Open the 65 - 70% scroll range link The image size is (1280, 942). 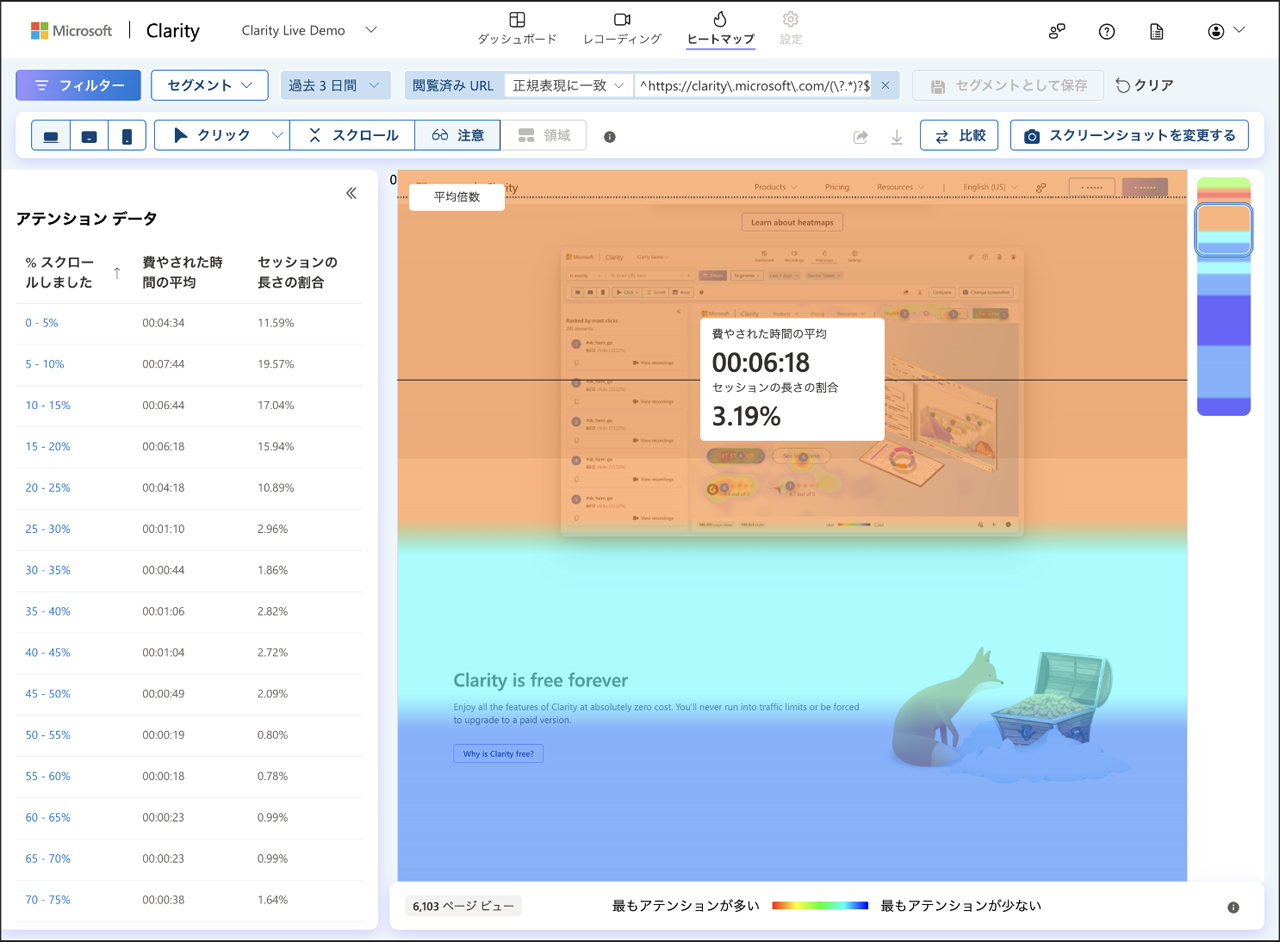coord(48,858)
